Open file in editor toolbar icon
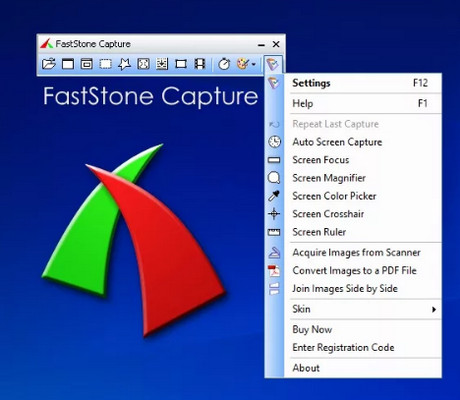 [x=49, y=63]
